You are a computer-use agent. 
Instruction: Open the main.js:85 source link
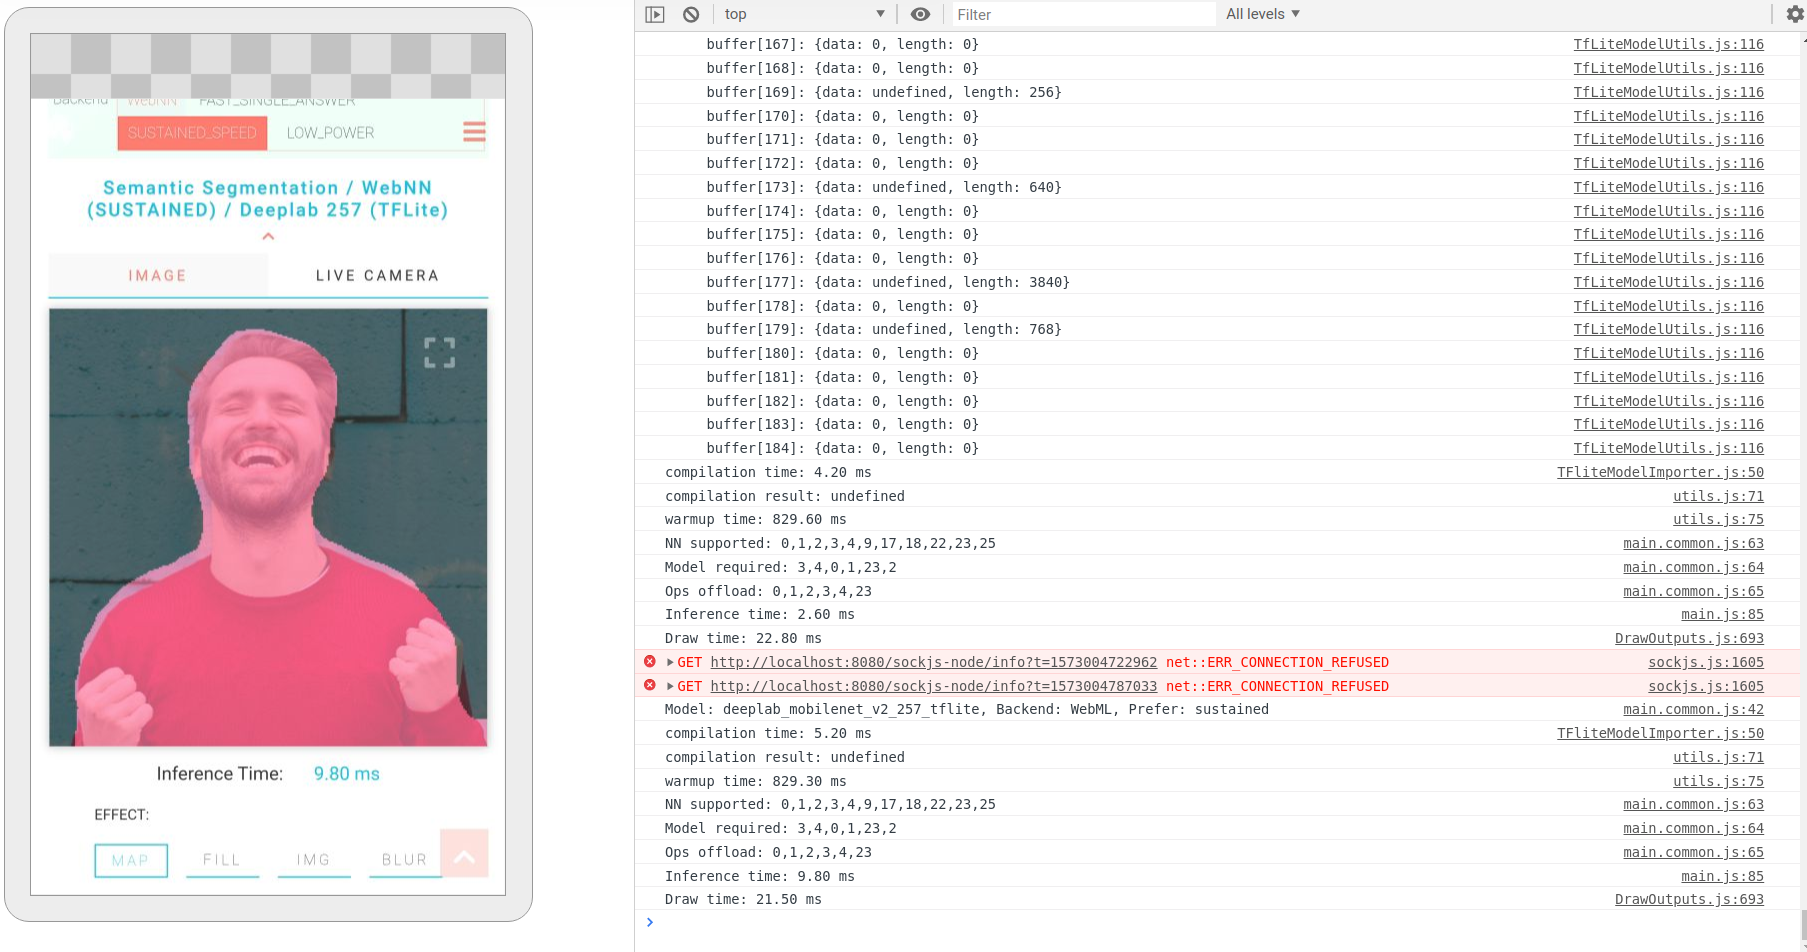(x=1721, y=614)
